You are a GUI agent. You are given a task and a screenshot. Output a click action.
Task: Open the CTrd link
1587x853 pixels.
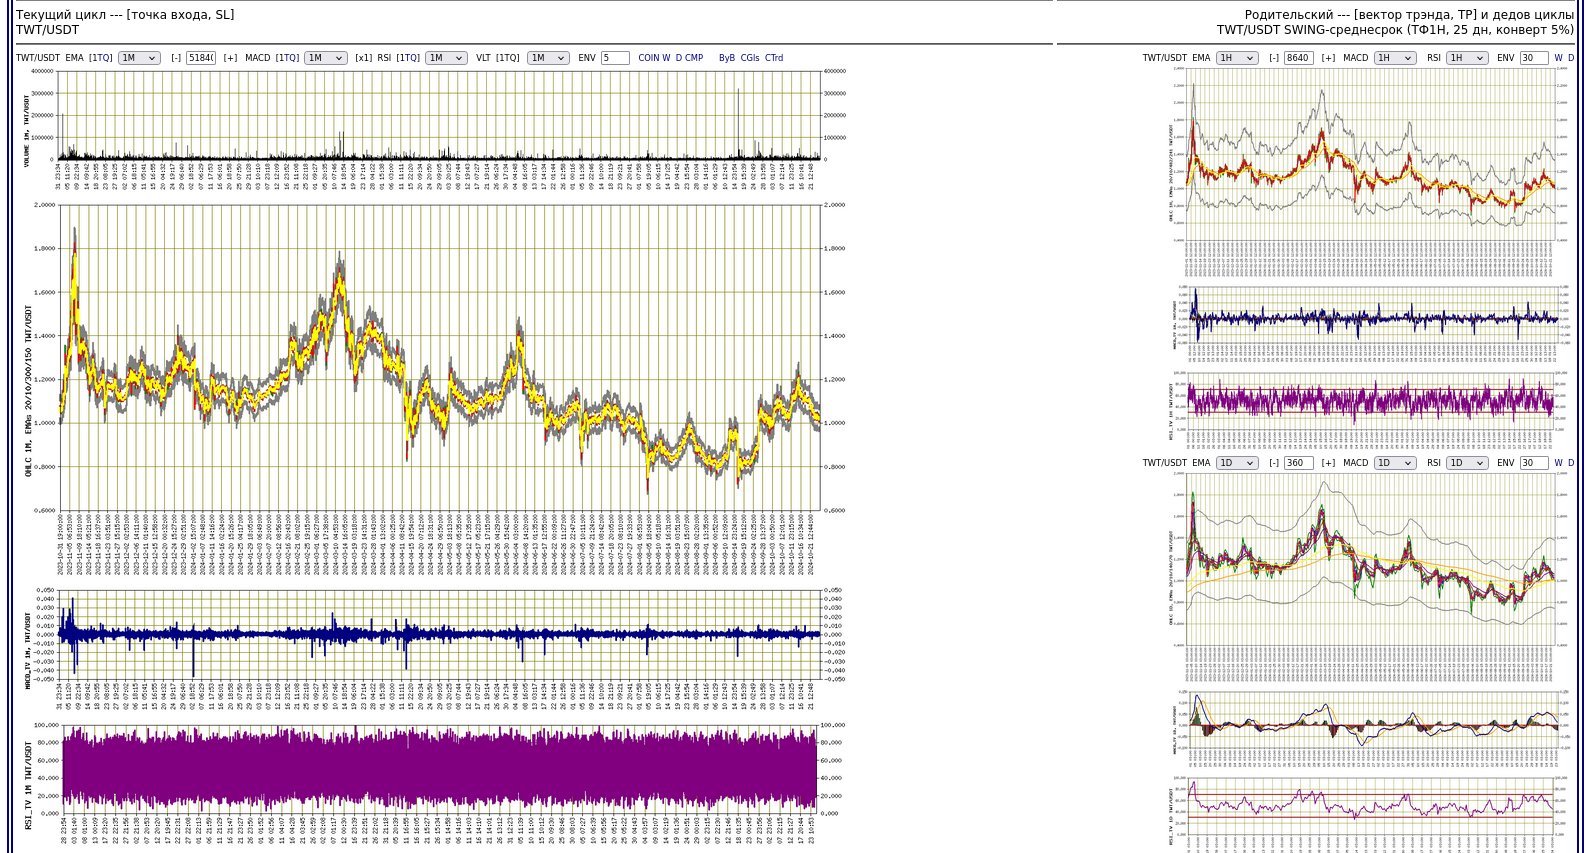click(x=774, y=58)
